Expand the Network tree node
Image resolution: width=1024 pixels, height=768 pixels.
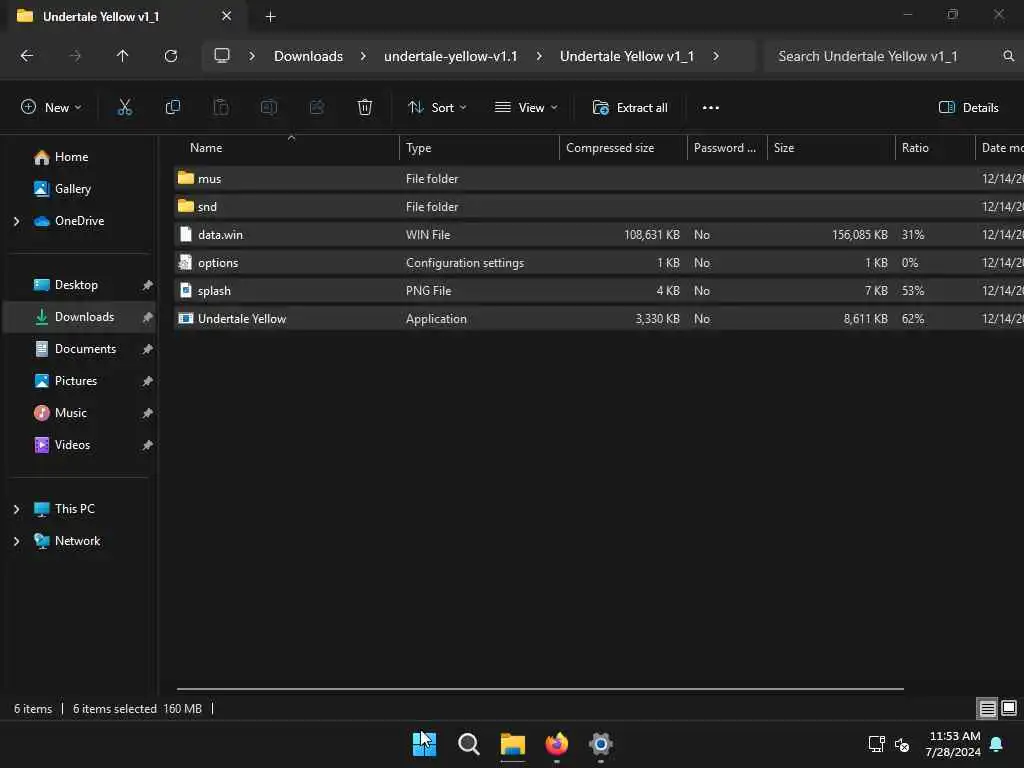point(17,541)
